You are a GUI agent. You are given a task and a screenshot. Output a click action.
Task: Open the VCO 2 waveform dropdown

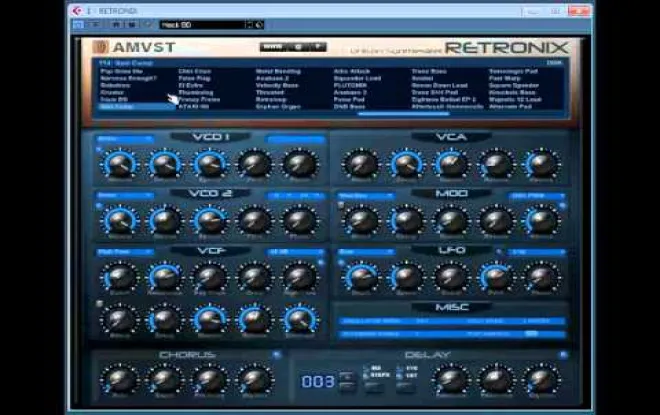pos(125,195)
